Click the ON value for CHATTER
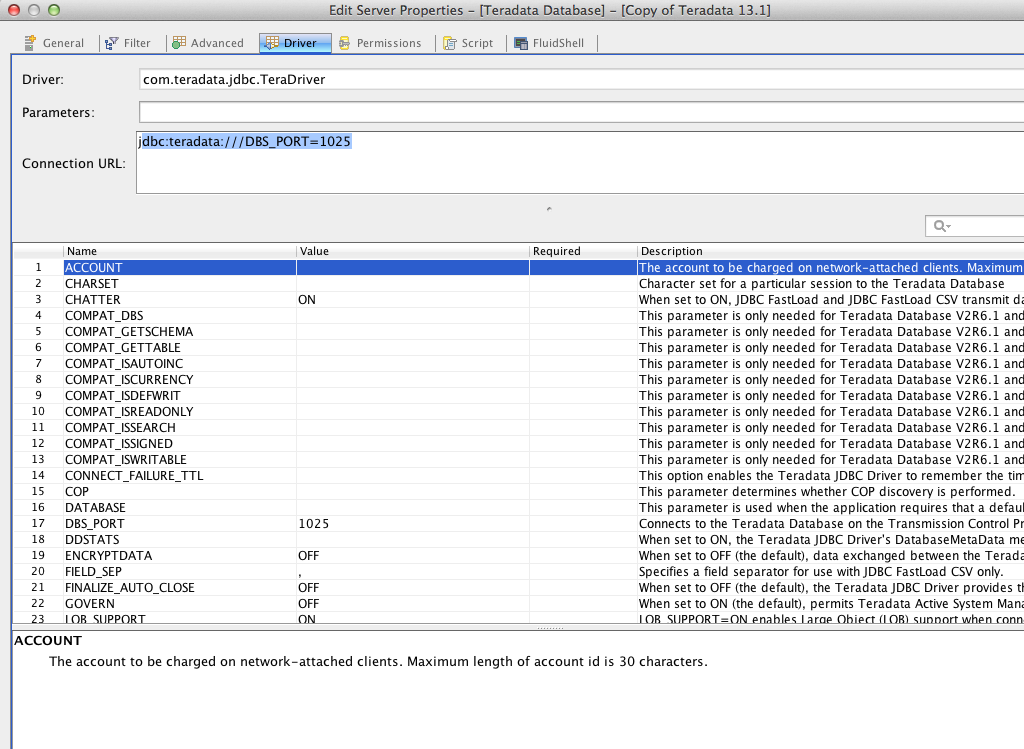 coord(307,300)
